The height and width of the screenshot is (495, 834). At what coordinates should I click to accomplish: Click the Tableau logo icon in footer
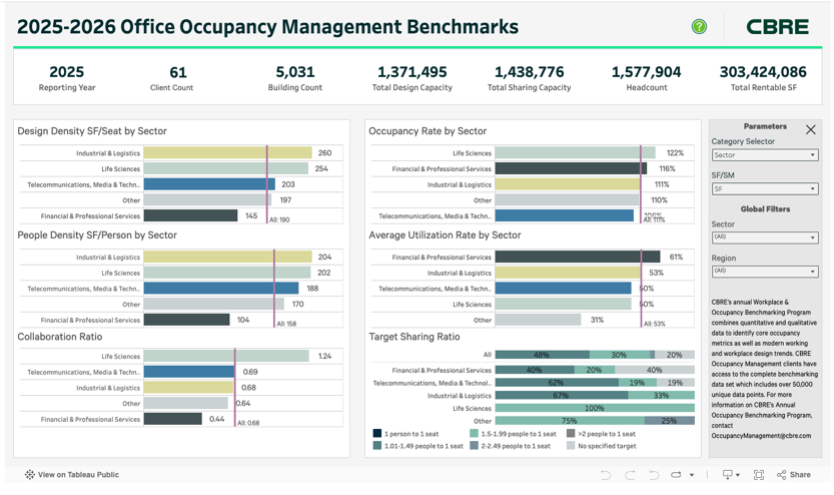pyautogui.click(x=30, y=474)
